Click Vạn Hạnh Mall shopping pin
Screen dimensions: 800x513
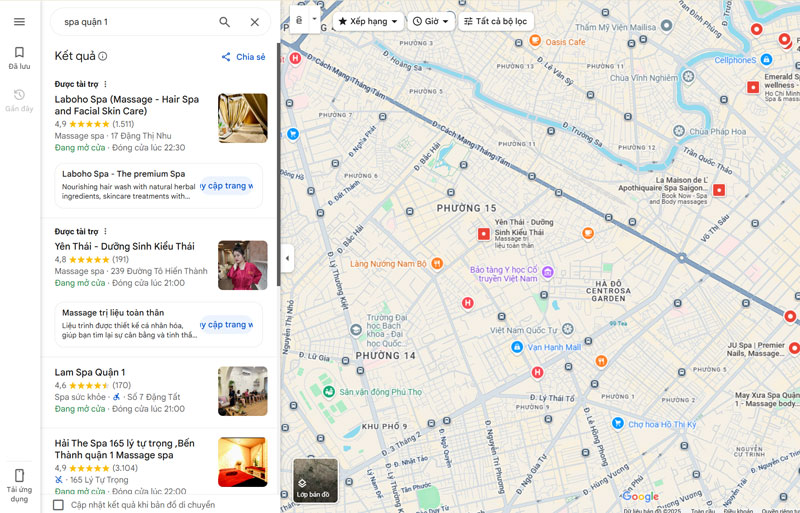click(517, 347)
